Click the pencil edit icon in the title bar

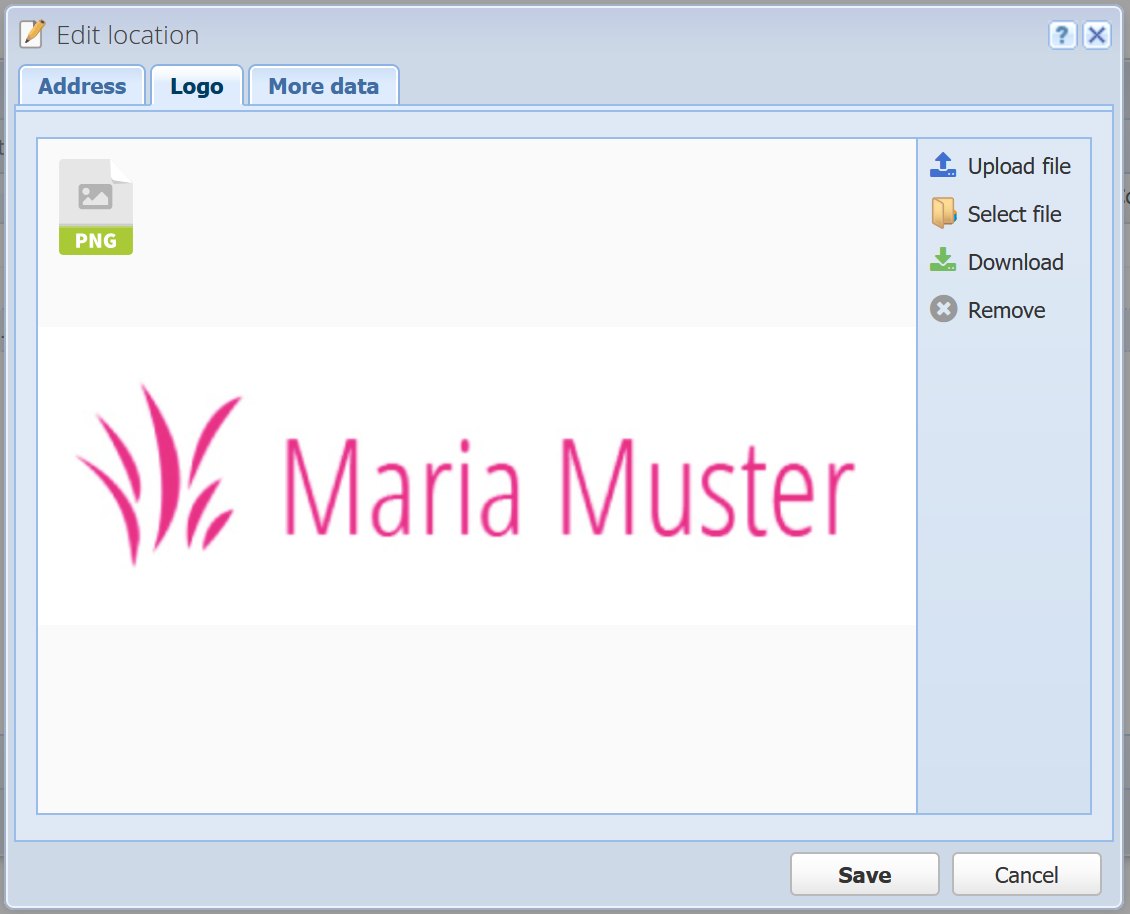[32, 34]
